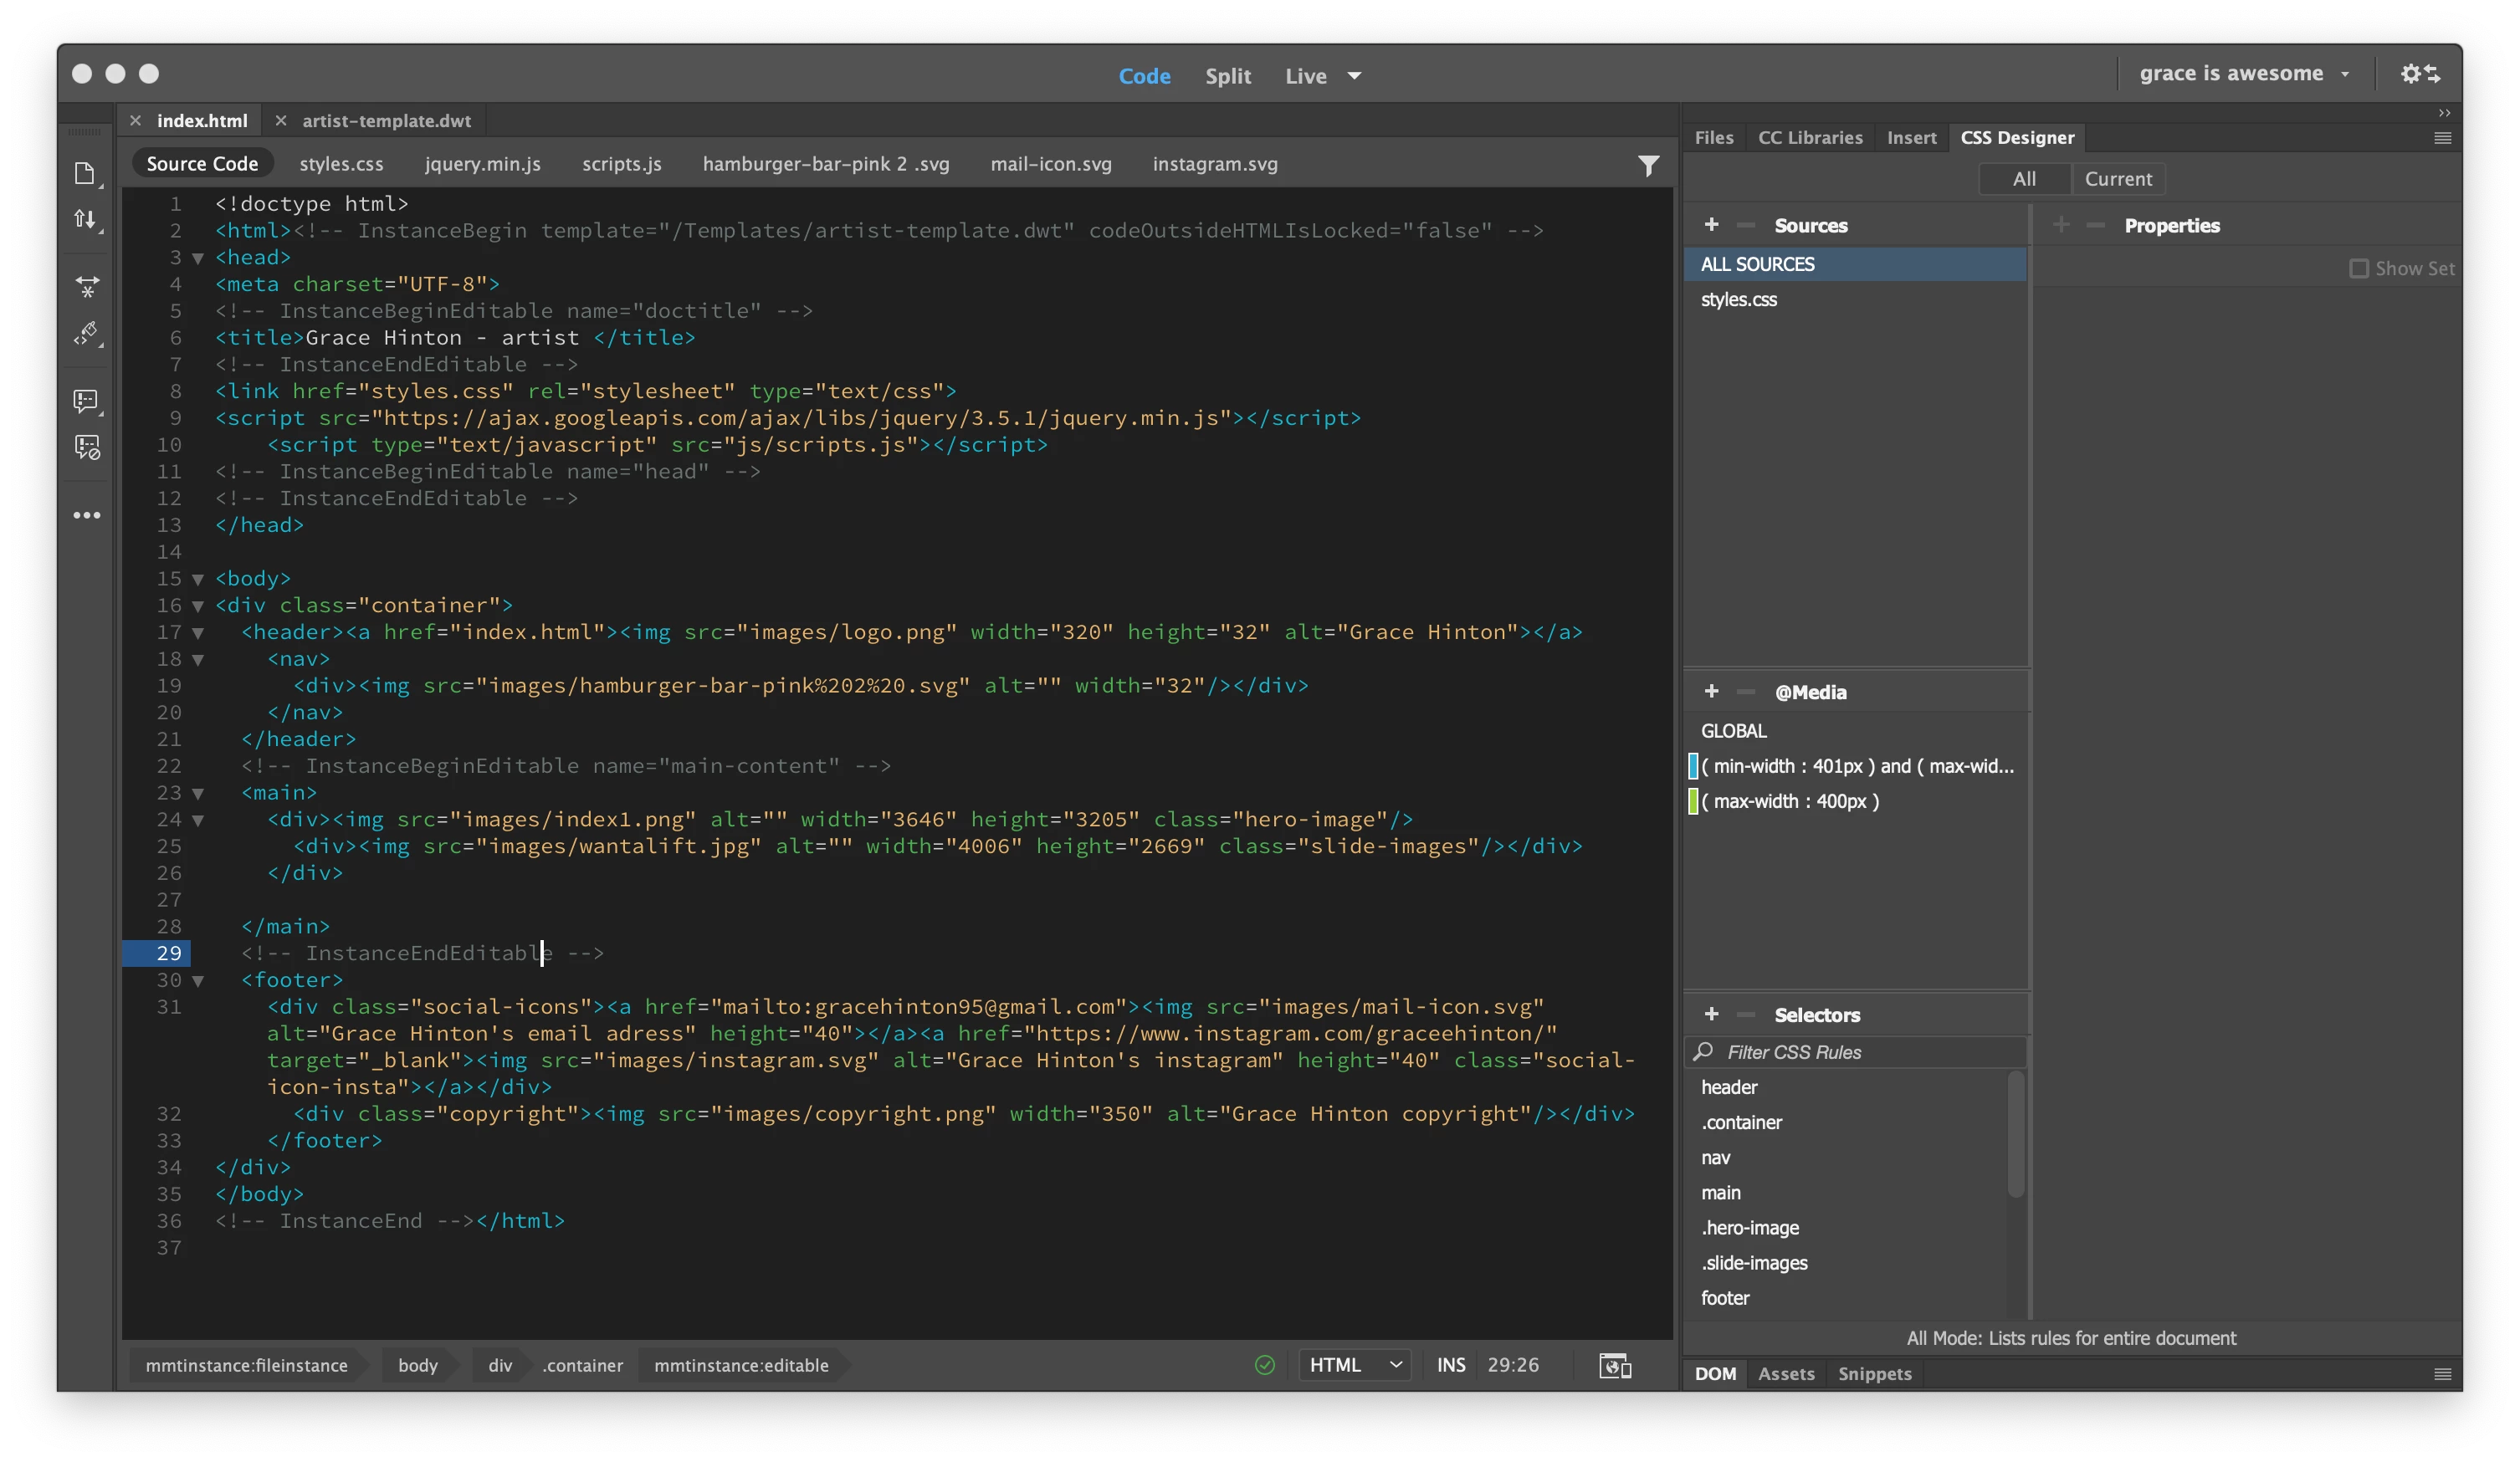This screenshot has width=2520, height=1462.
Task: Open the three-dots more tools icon
Action: tap(87, 516)
